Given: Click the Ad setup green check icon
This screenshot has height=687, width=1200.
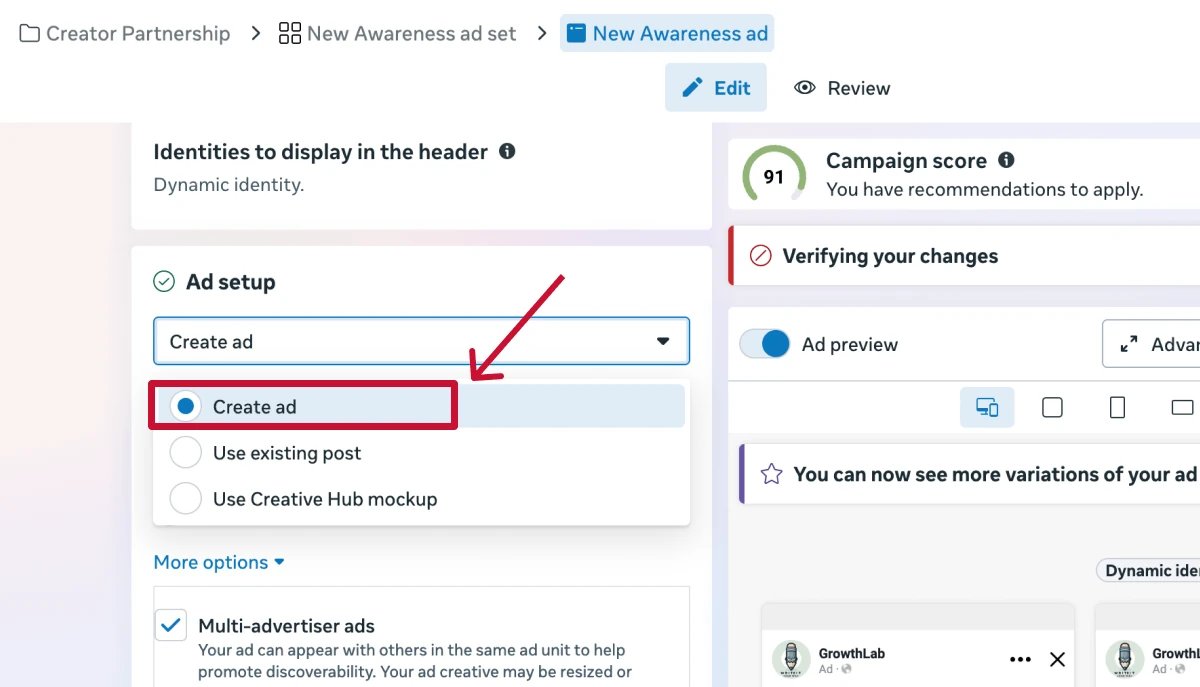Looking at the screenshot, I should (164, 282).
